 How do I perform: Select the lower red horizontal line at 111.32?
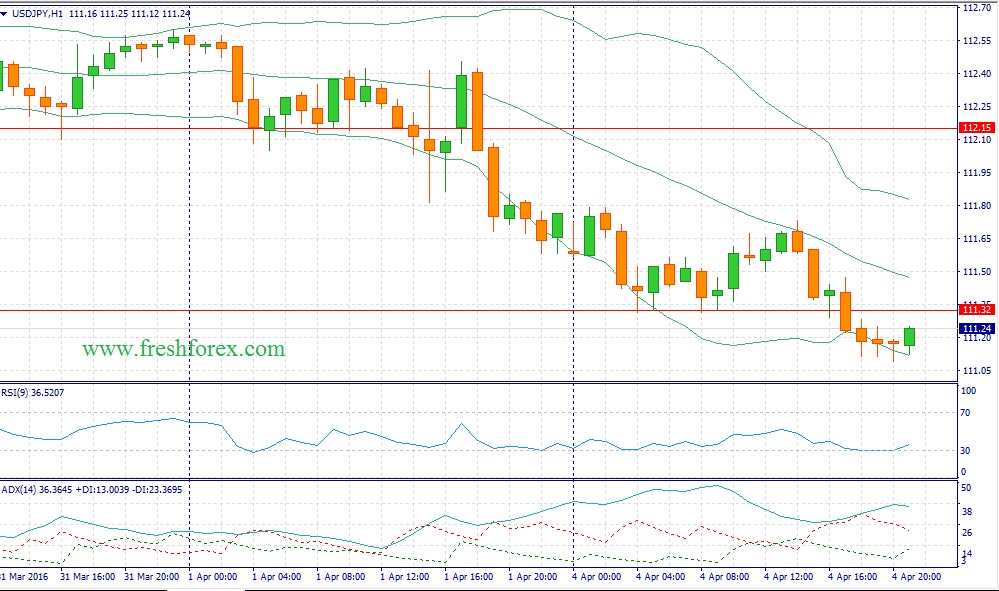click(x=500, y=310)
